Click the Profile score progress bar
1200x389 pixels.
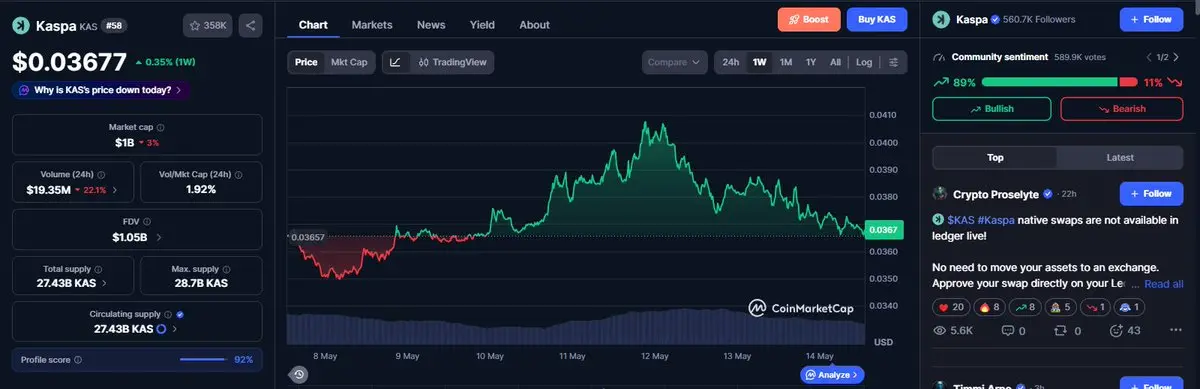pyautogui.click(x=203, y=359)
